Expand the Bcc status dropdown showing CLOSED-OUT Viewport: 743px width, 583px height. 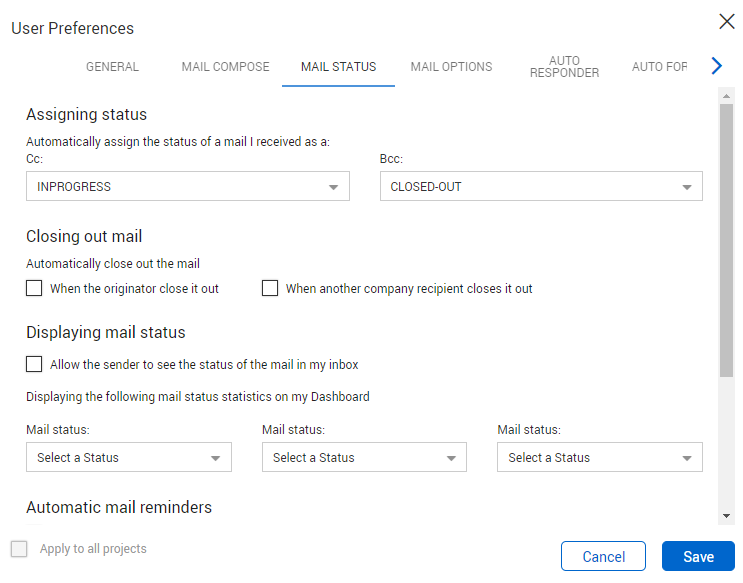click(541, 187)
